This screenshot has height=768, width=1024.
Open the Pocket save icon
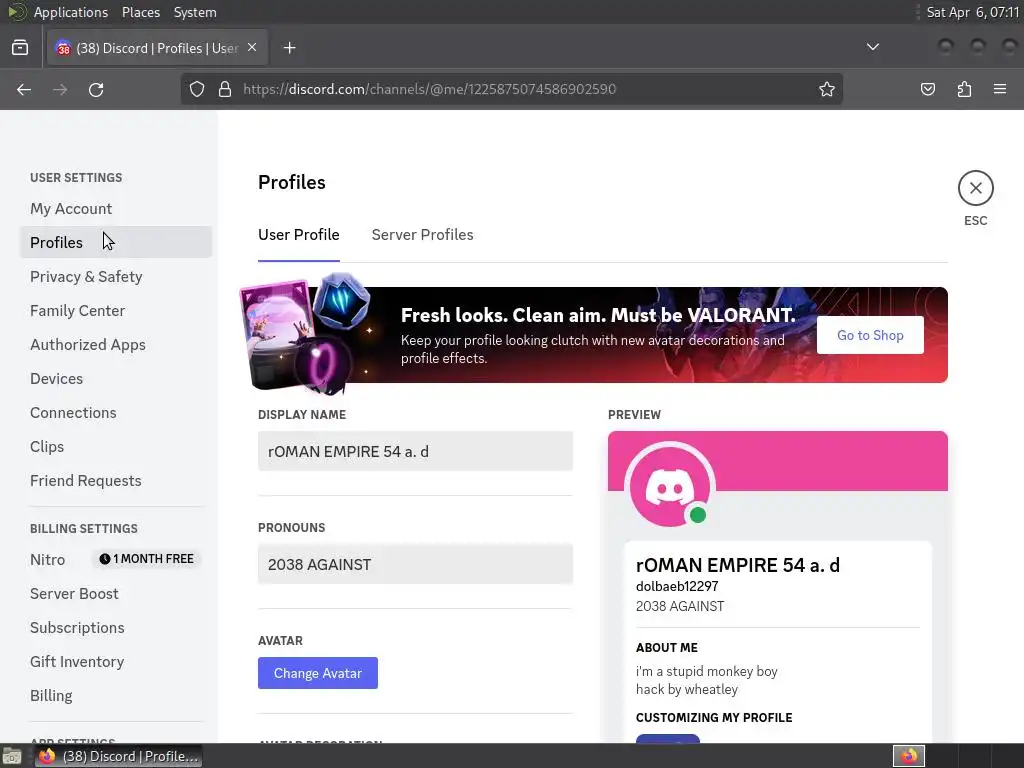click(928, 89)
